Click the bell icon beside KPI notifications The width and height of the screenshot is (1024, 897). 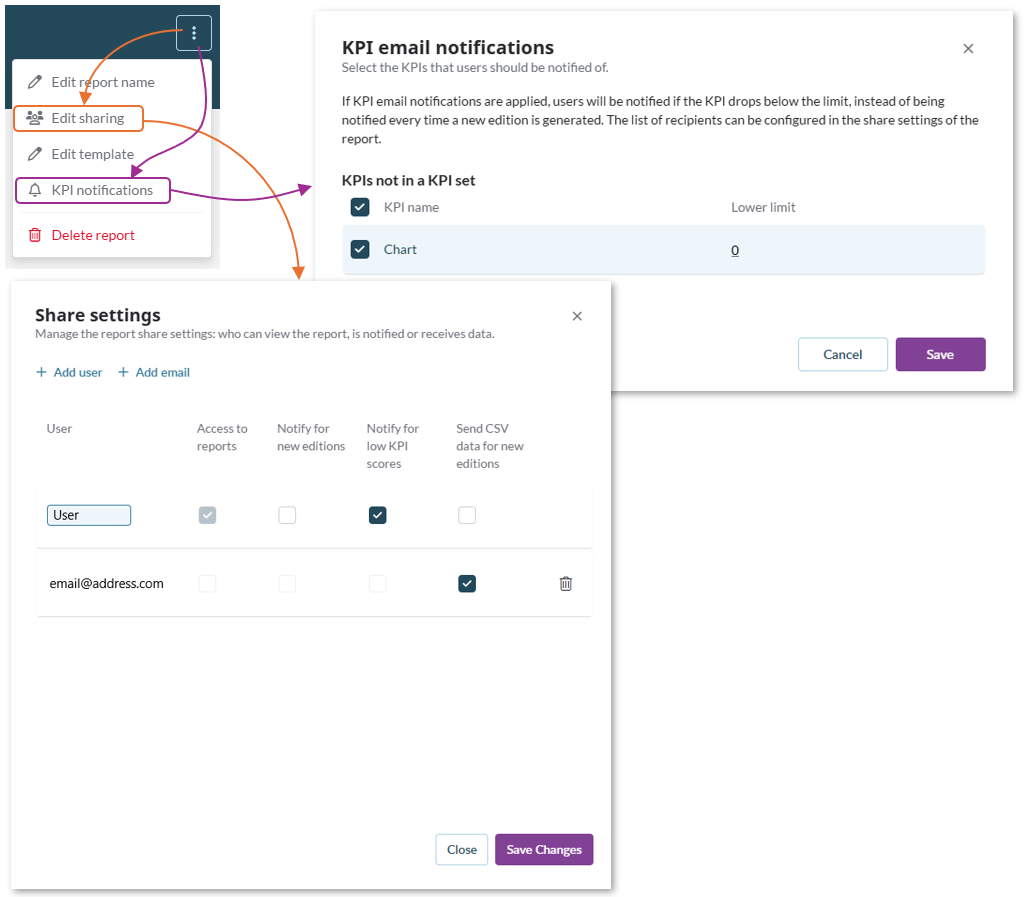35,190
